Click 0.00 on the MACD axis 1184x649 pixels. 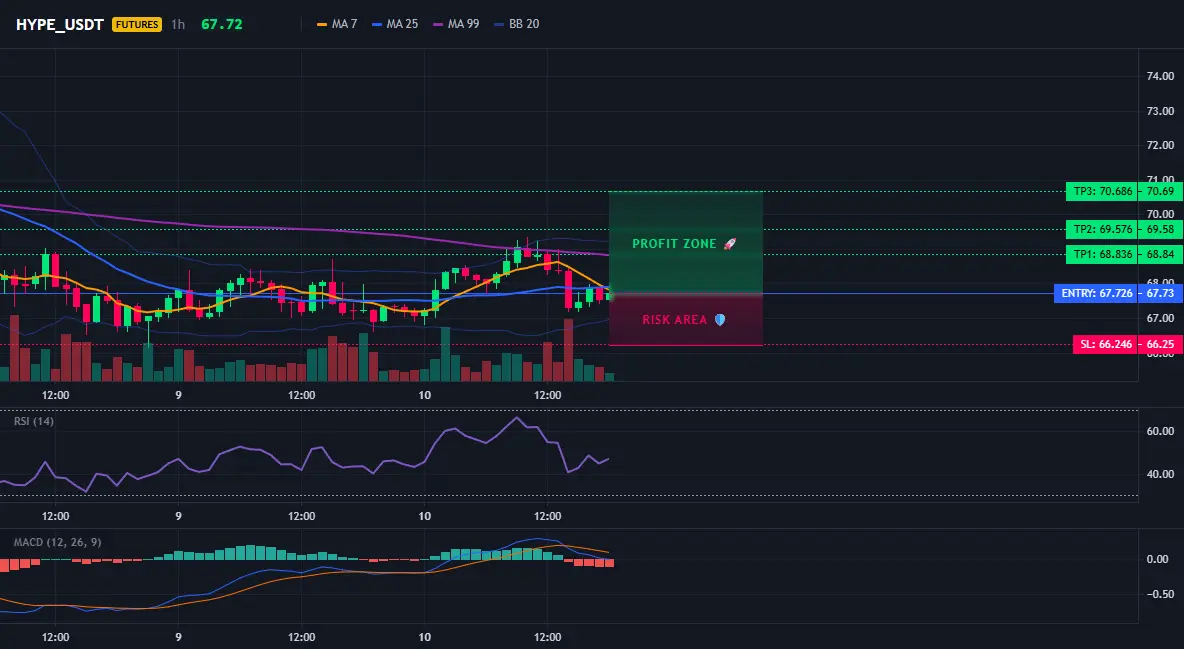(1158, 560)
